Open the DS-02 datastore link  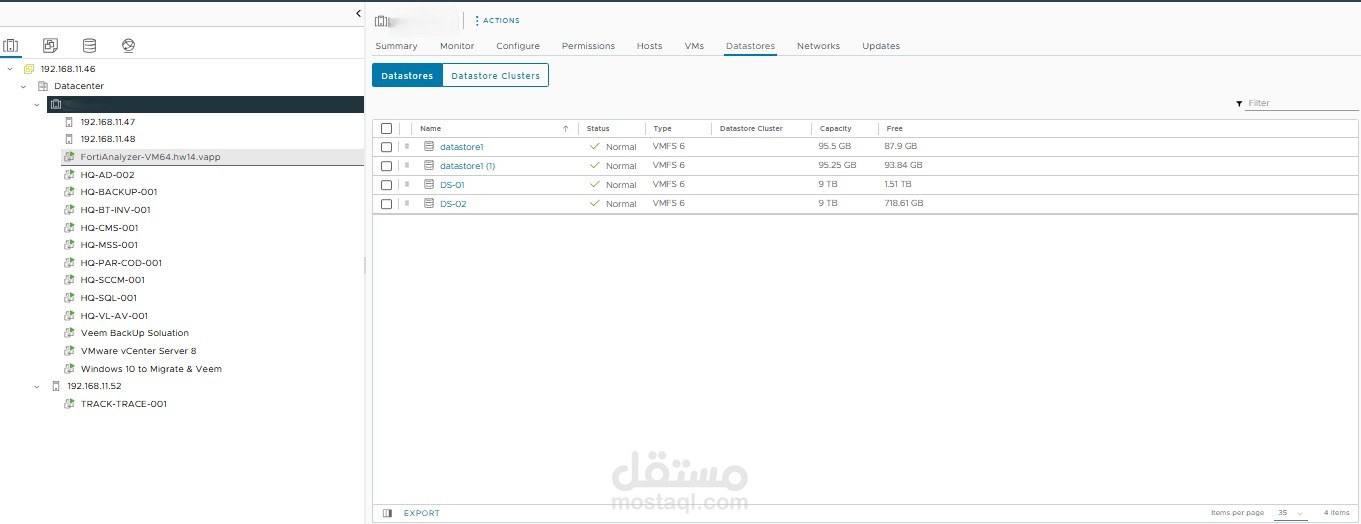tap(453, 204)
